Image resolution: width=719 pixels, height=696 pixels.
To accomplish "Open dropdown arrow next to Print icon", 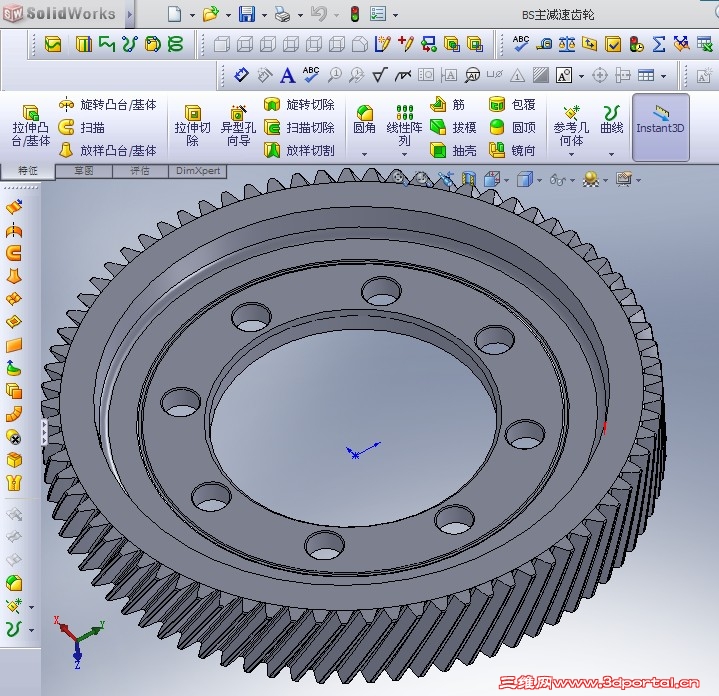I will point(300,15).
